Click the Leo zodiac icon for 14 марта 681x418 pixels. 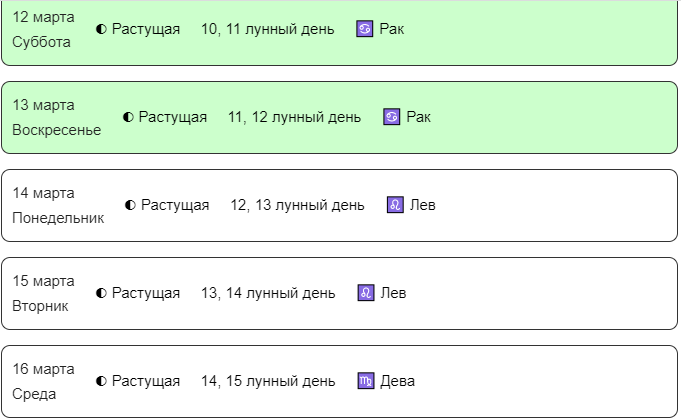point(395,205)
